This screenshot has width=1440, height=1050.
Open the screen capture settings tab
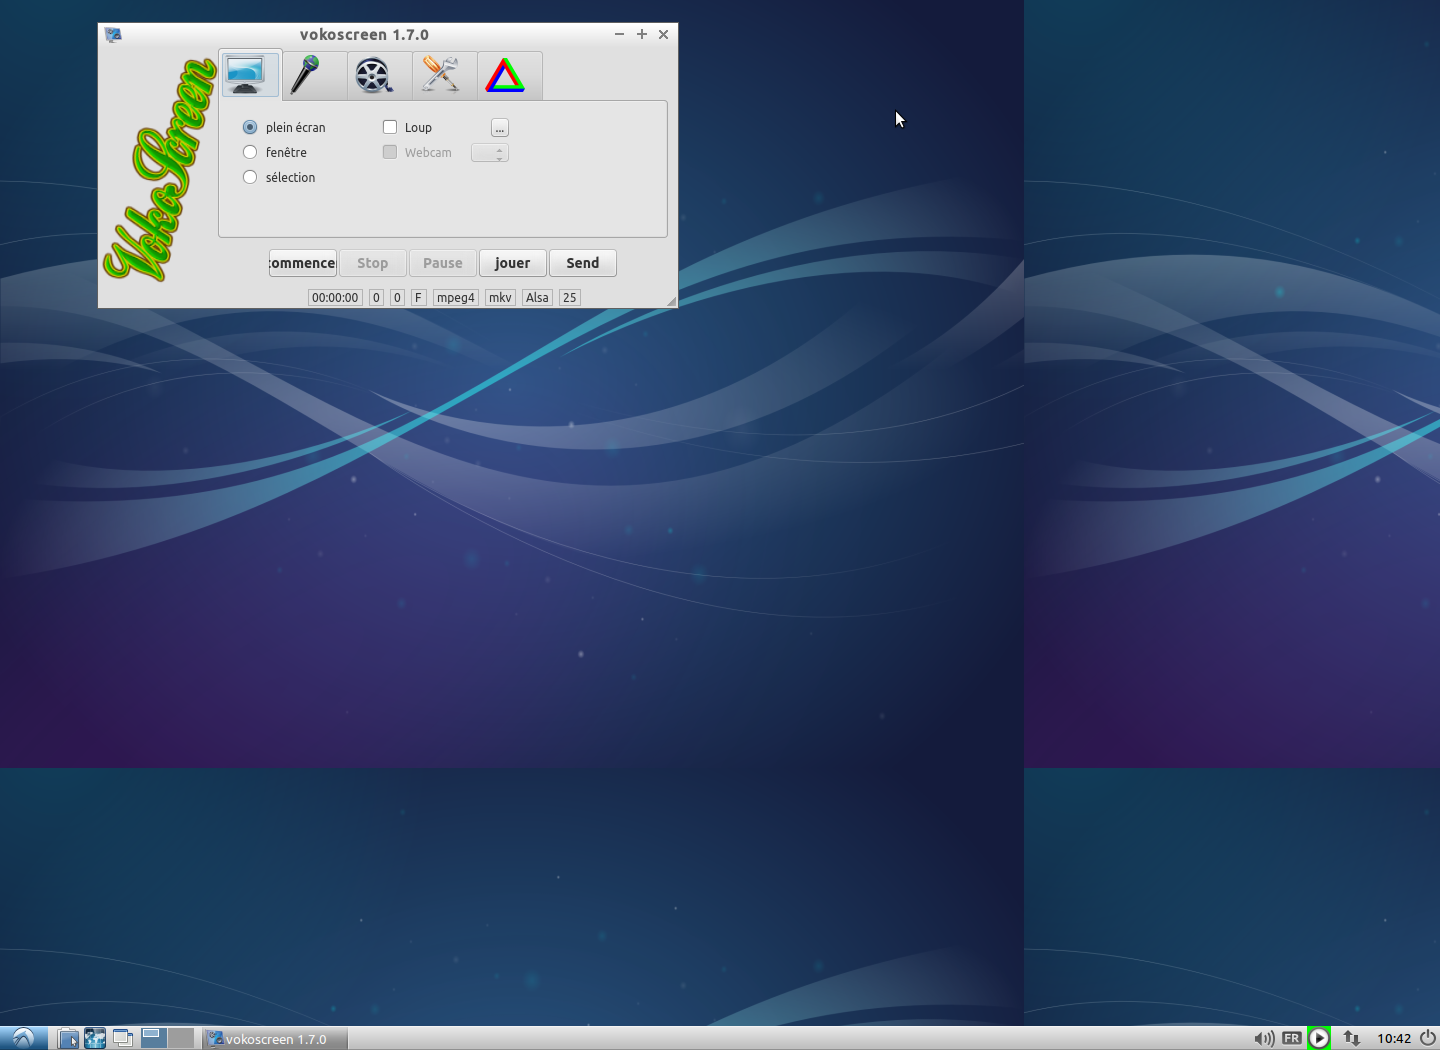[250, 75]
